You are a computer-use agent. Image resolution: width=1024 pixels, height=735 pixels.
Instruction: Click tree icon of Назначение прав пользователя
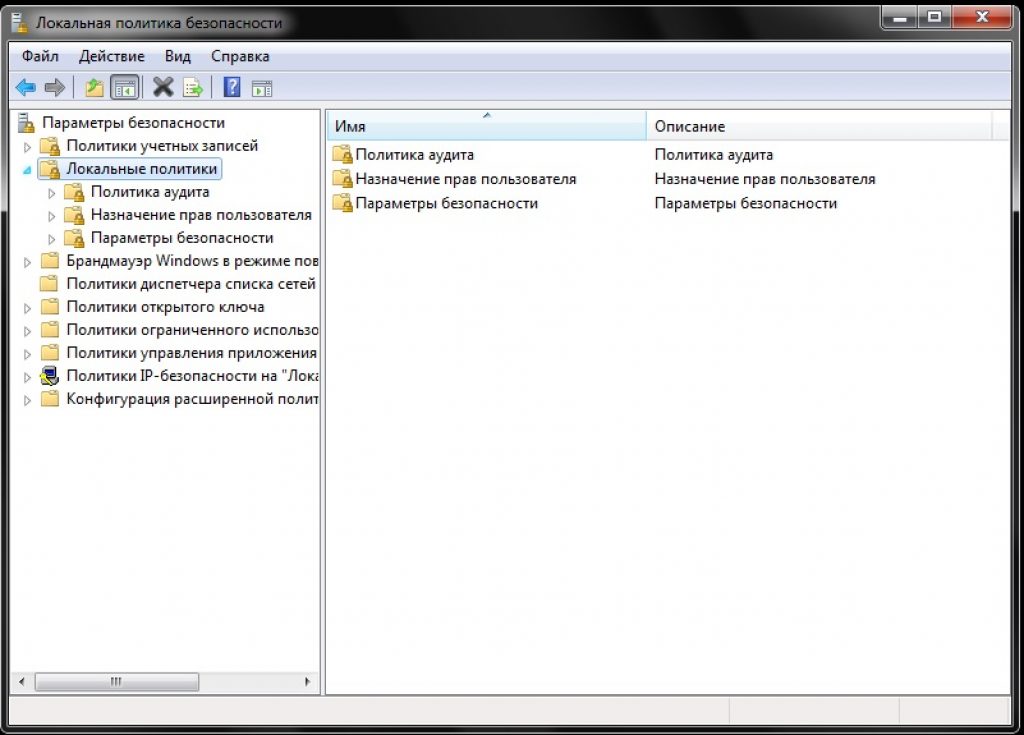pos(74,215)
